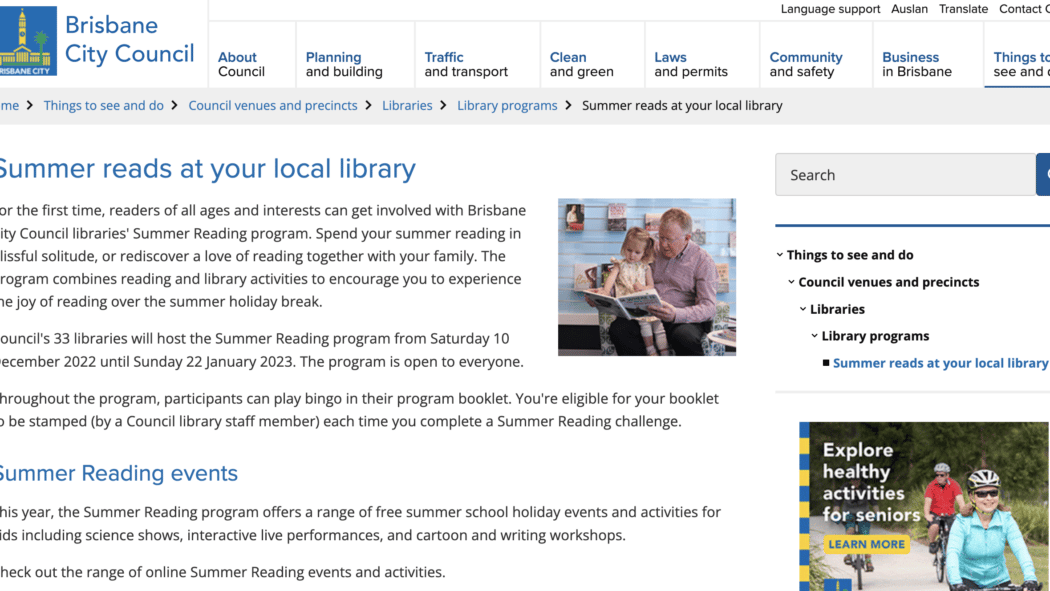Open the Auslan link at the top
This screenshot has width=1050, height=591.
[x=909, y=9]
